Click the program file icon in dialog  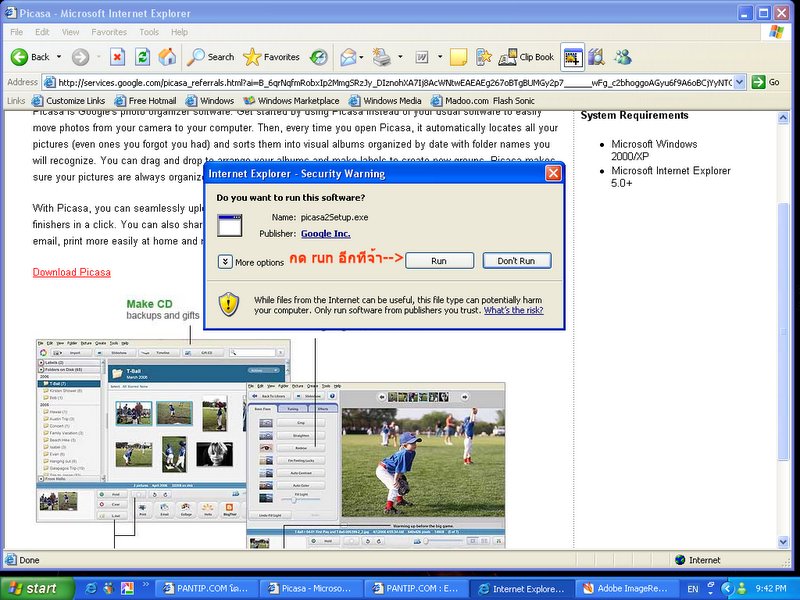click(x=230, y=225)
